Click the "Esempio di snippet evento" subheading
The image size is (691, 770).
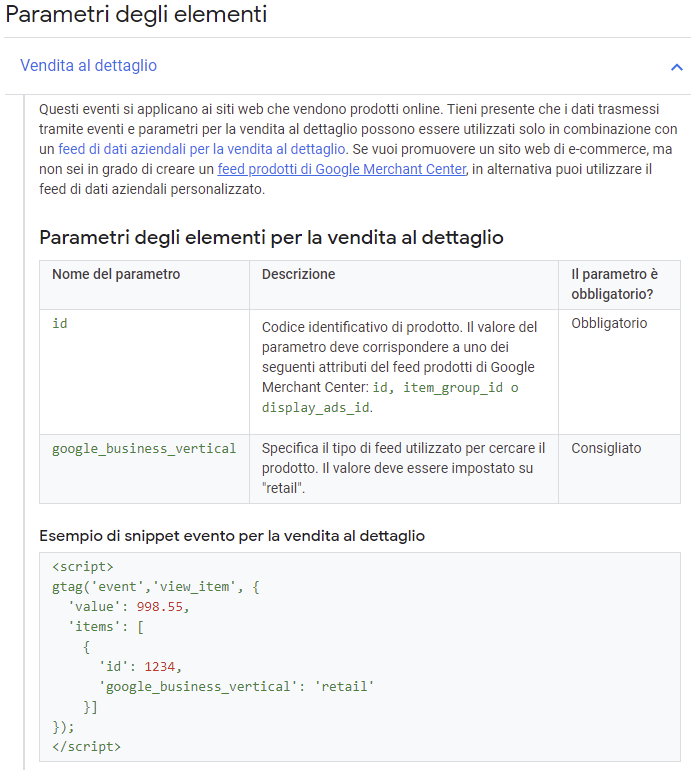tap(232, 536)
